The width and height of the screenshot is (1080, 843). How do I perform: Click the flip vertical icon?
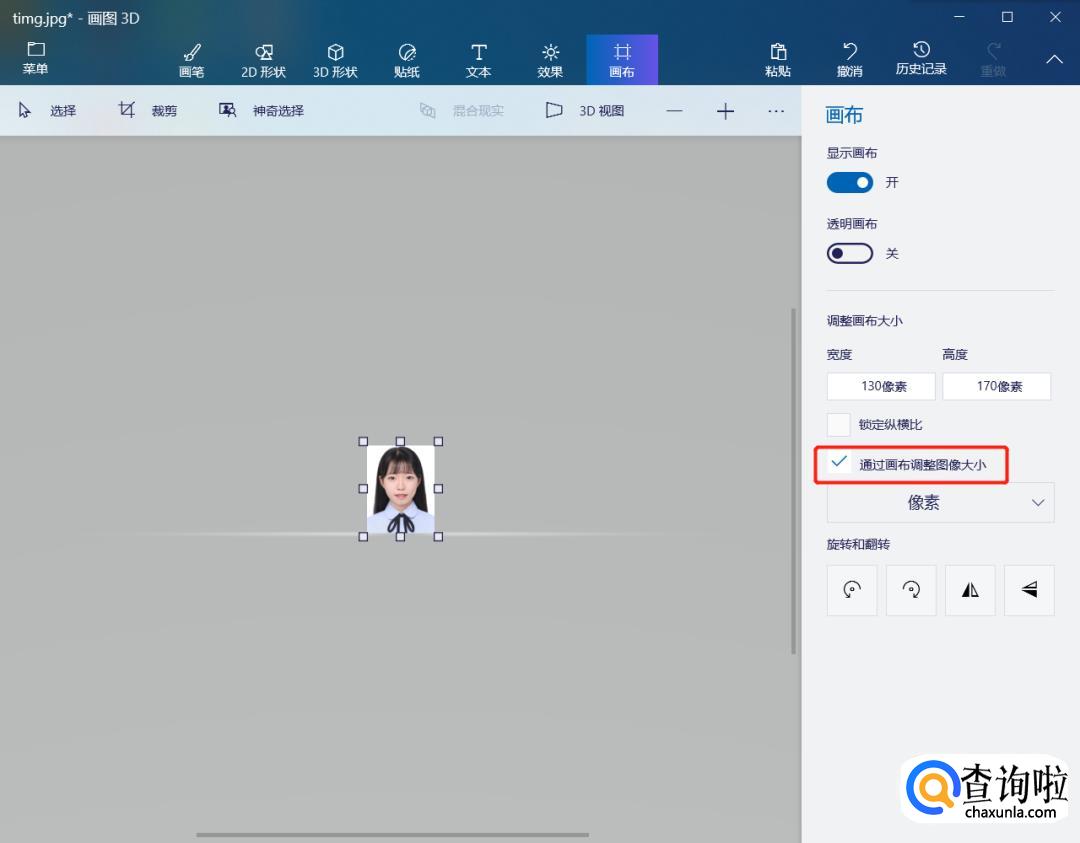pyautogui.click(x=1029, y=590)
